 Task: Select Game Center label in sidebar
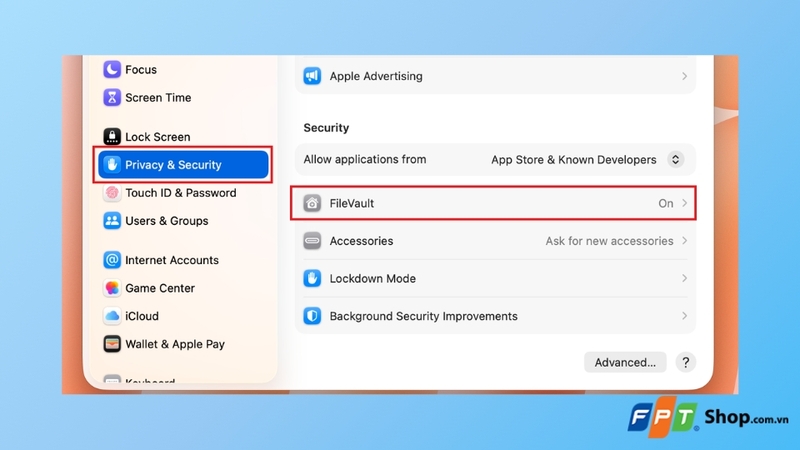[160, 288]
